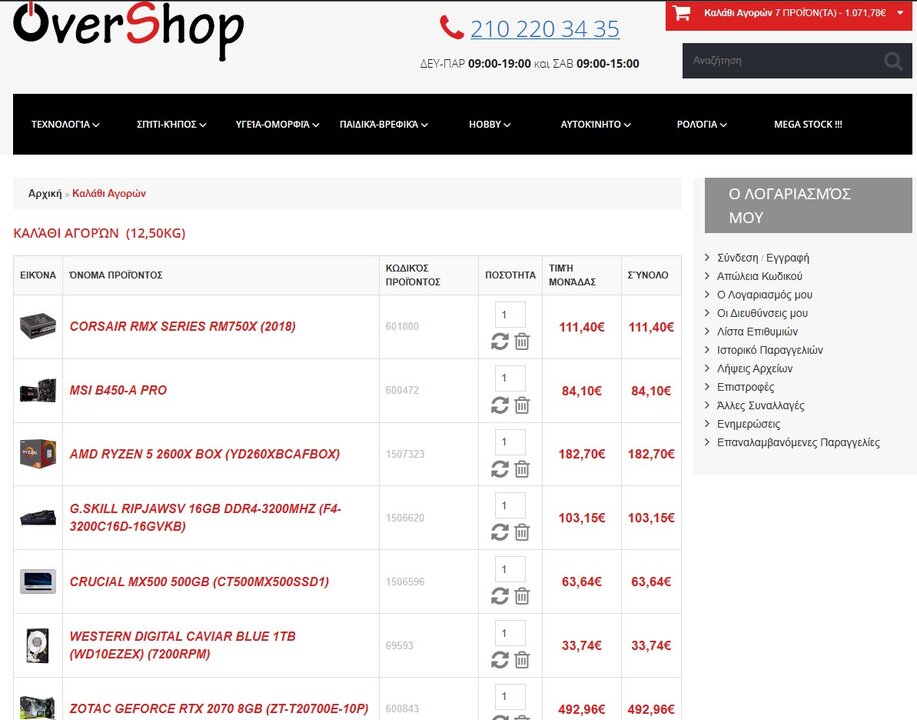Click refresh icon in AMD Ryzen 5 2600X row
917x720 pixels.
[499, 469]
